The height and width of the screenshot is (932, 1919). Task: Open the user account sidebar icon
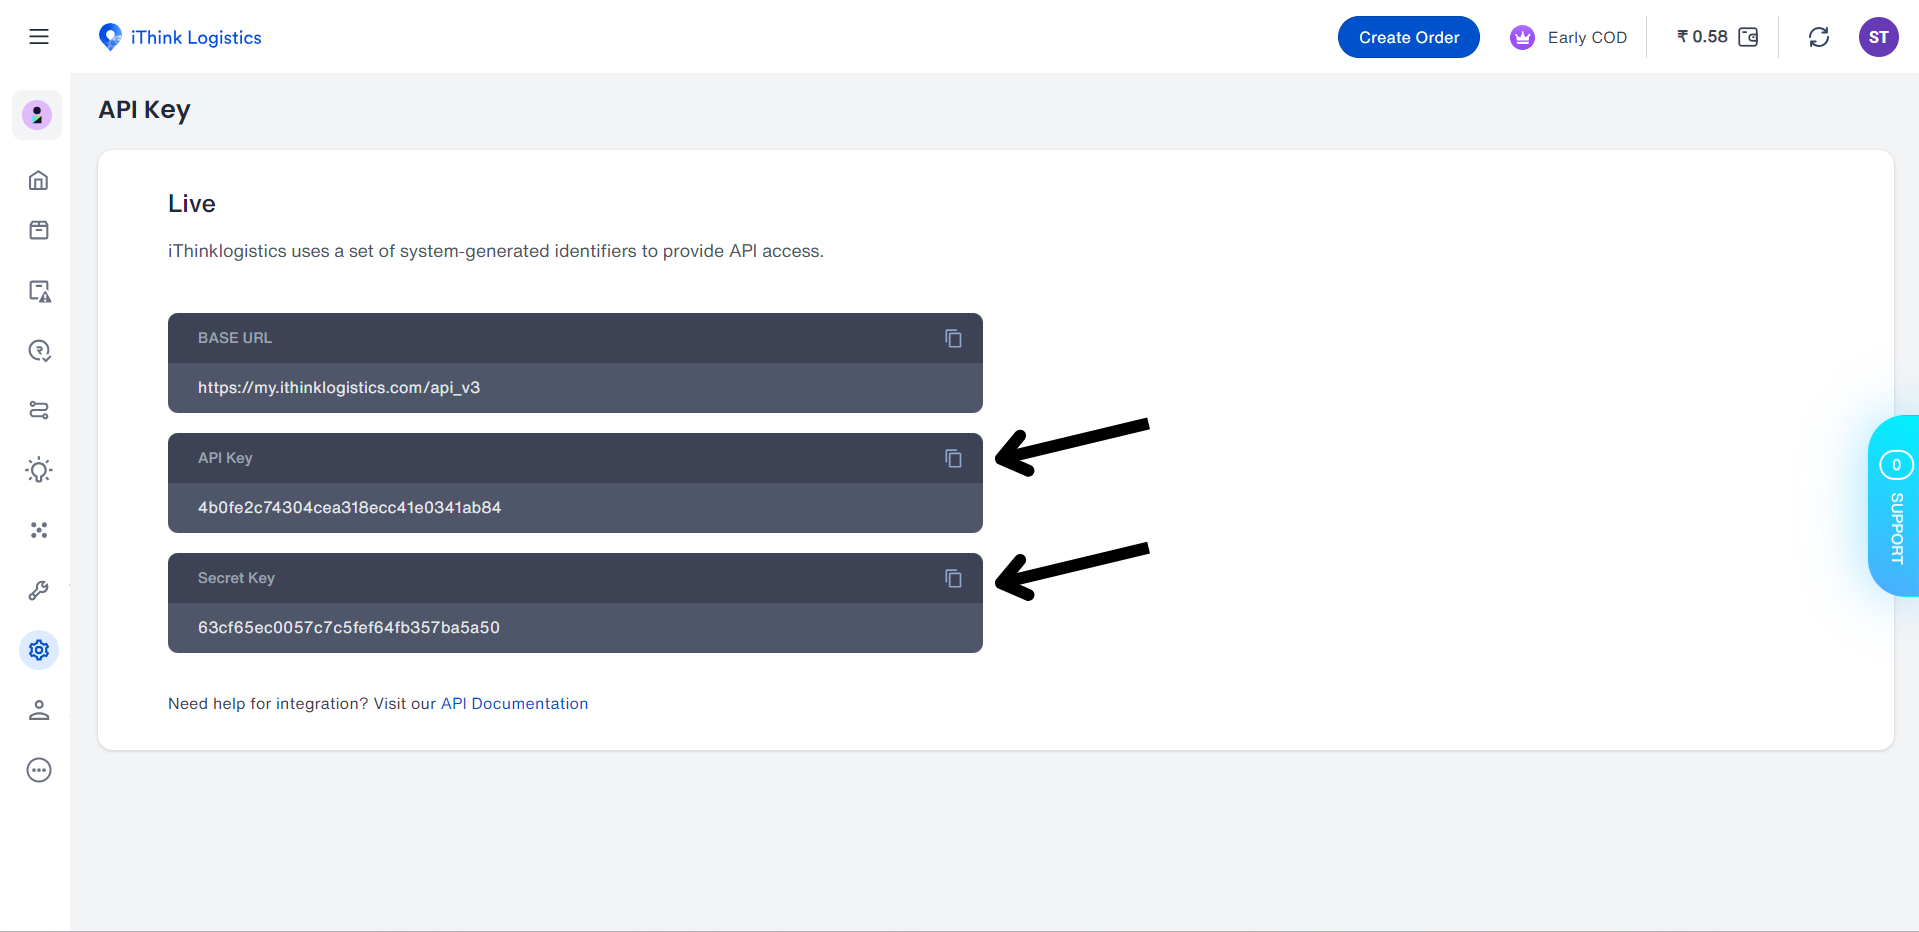coord(39,710)
